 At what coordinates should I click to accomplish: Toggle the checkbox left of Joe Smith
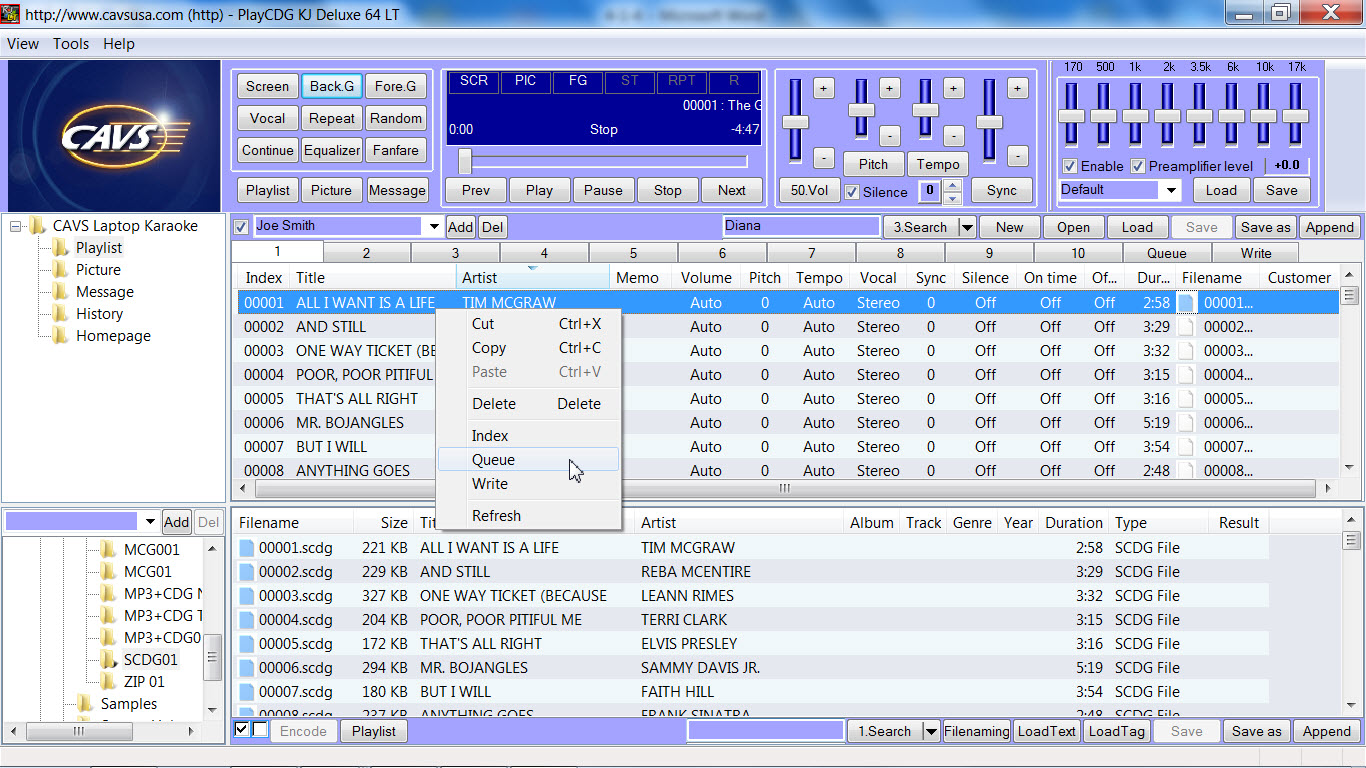coord(241,227)
